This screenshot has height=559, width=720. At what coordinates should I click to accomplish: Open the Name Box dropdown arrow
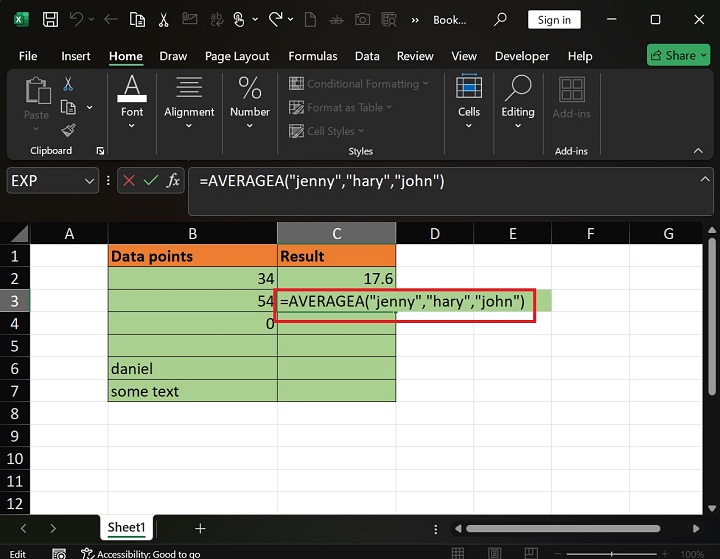(x=88, y=181)
